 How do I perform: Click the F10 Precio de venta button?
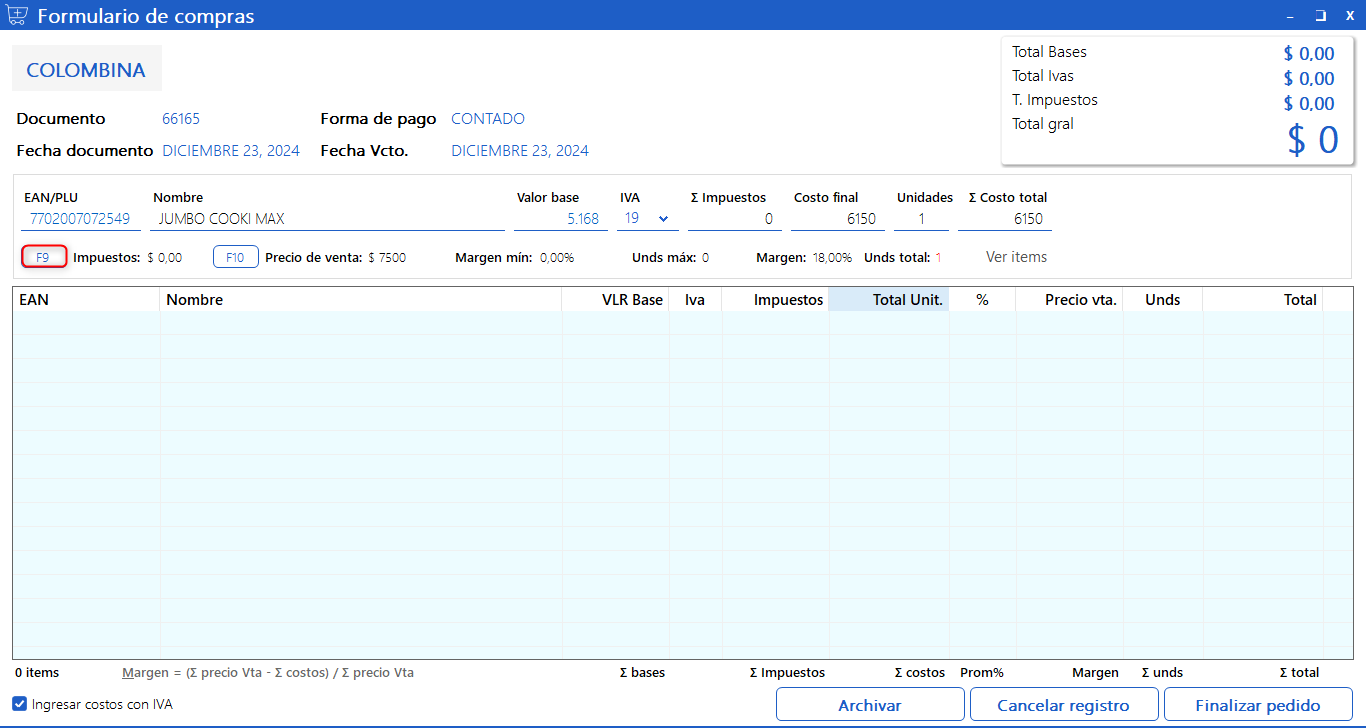point(236,257)
